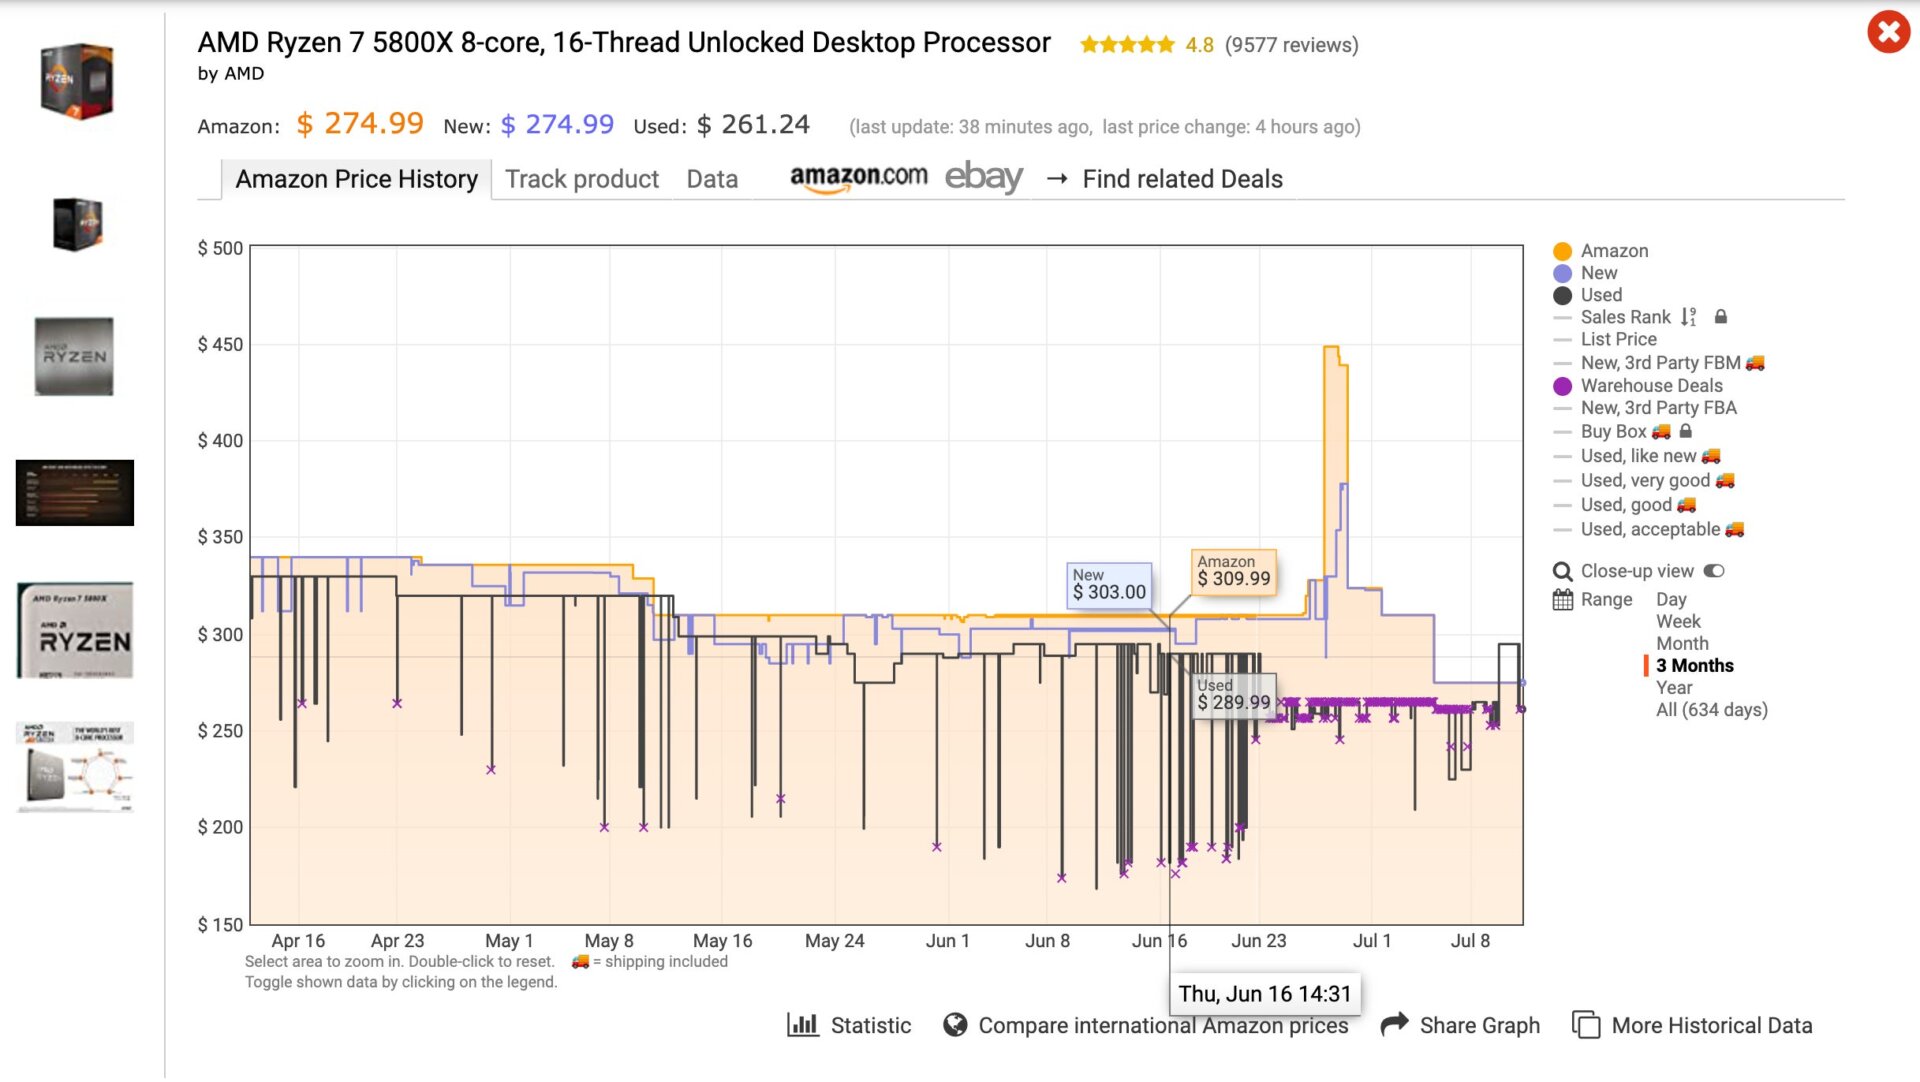Click the Find related Deals link
Screen dimensions: 1920x1082
coord(1181,179)
